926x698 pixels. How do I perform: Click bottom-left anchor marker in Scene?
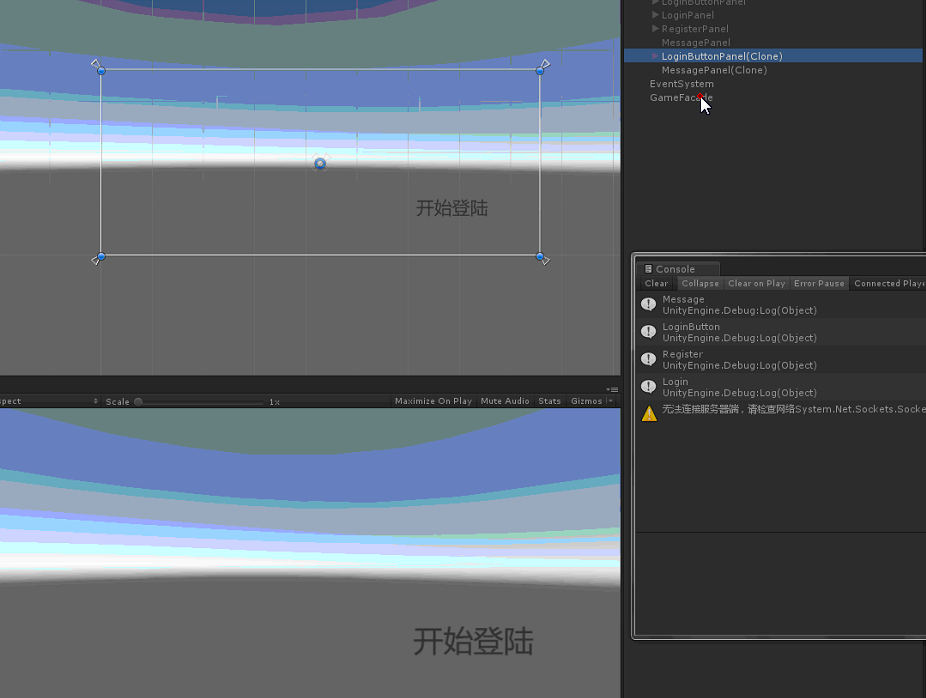tap(94, 261)
